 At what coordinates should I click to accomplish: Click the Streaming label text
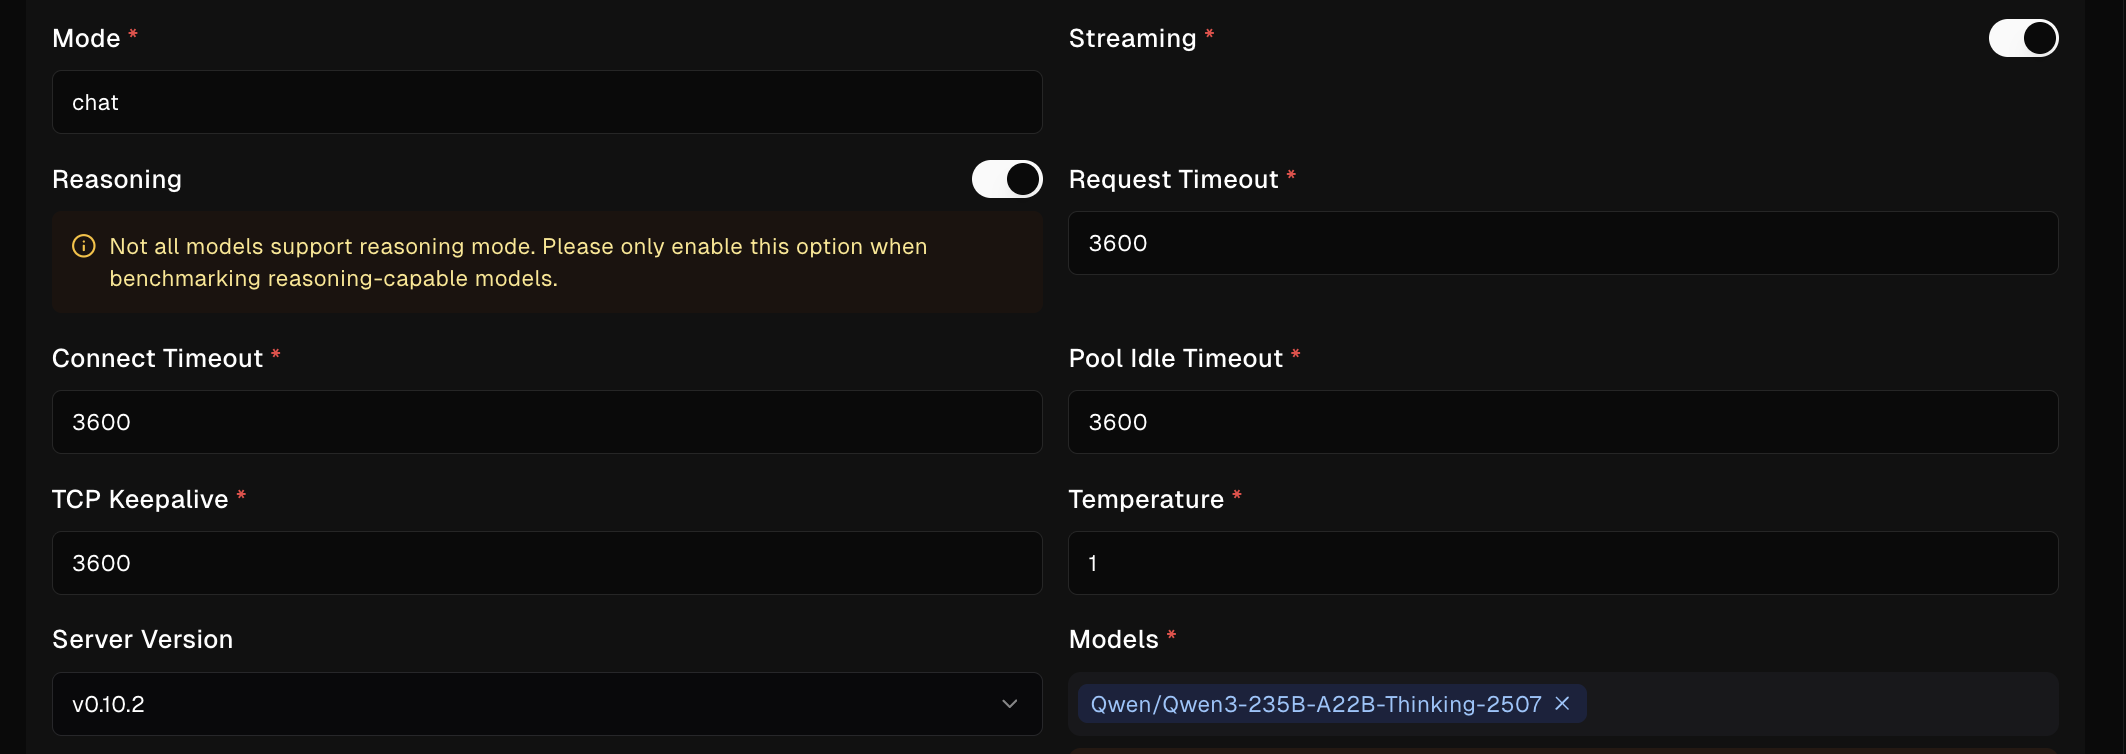[1132, 38]
